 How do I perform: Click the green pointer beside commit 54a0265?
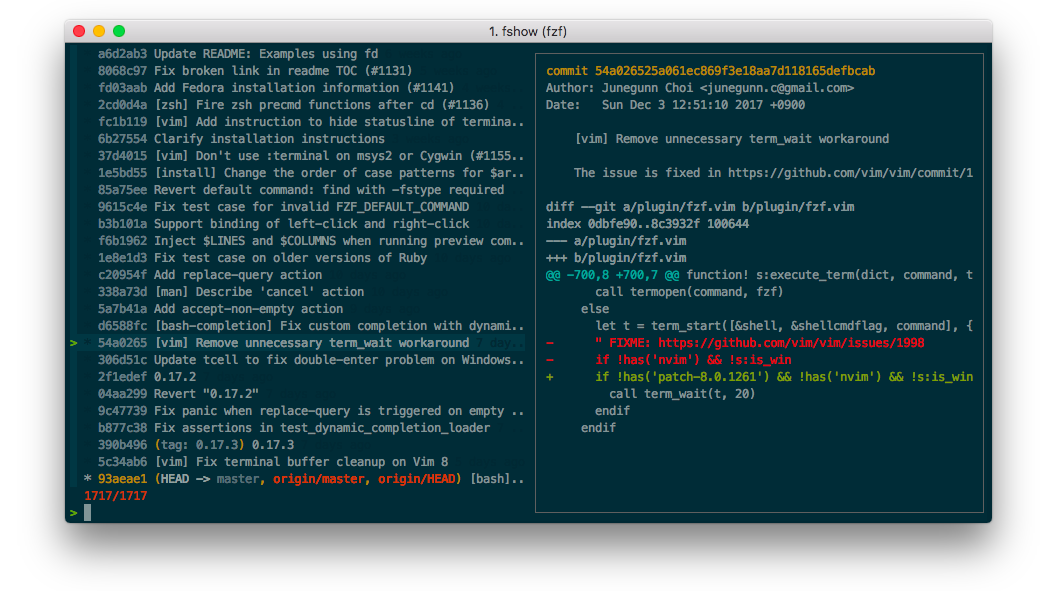74,343
